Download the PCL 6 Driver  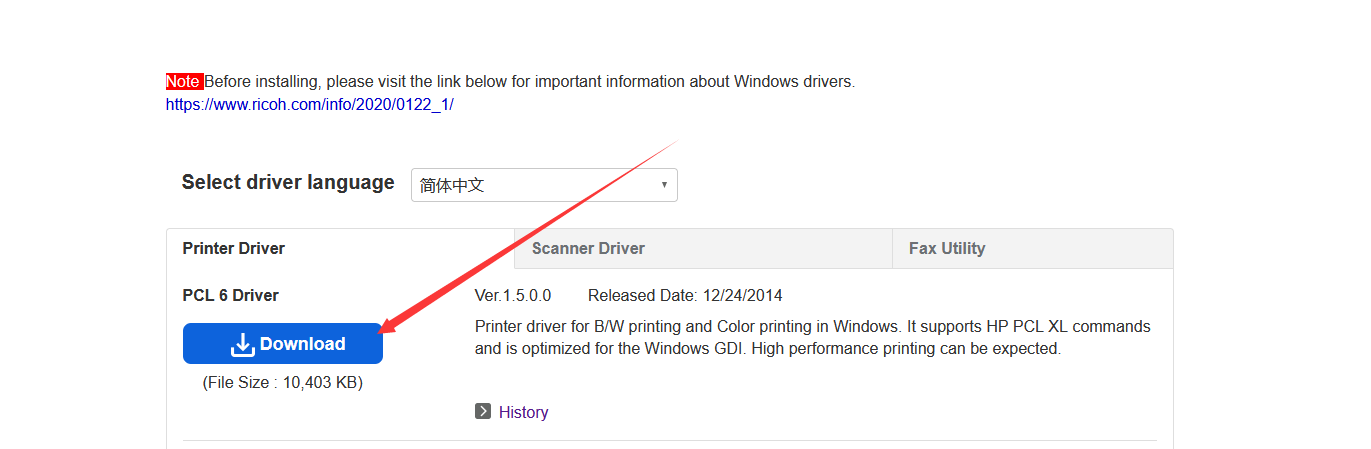[x=283, y=344]
